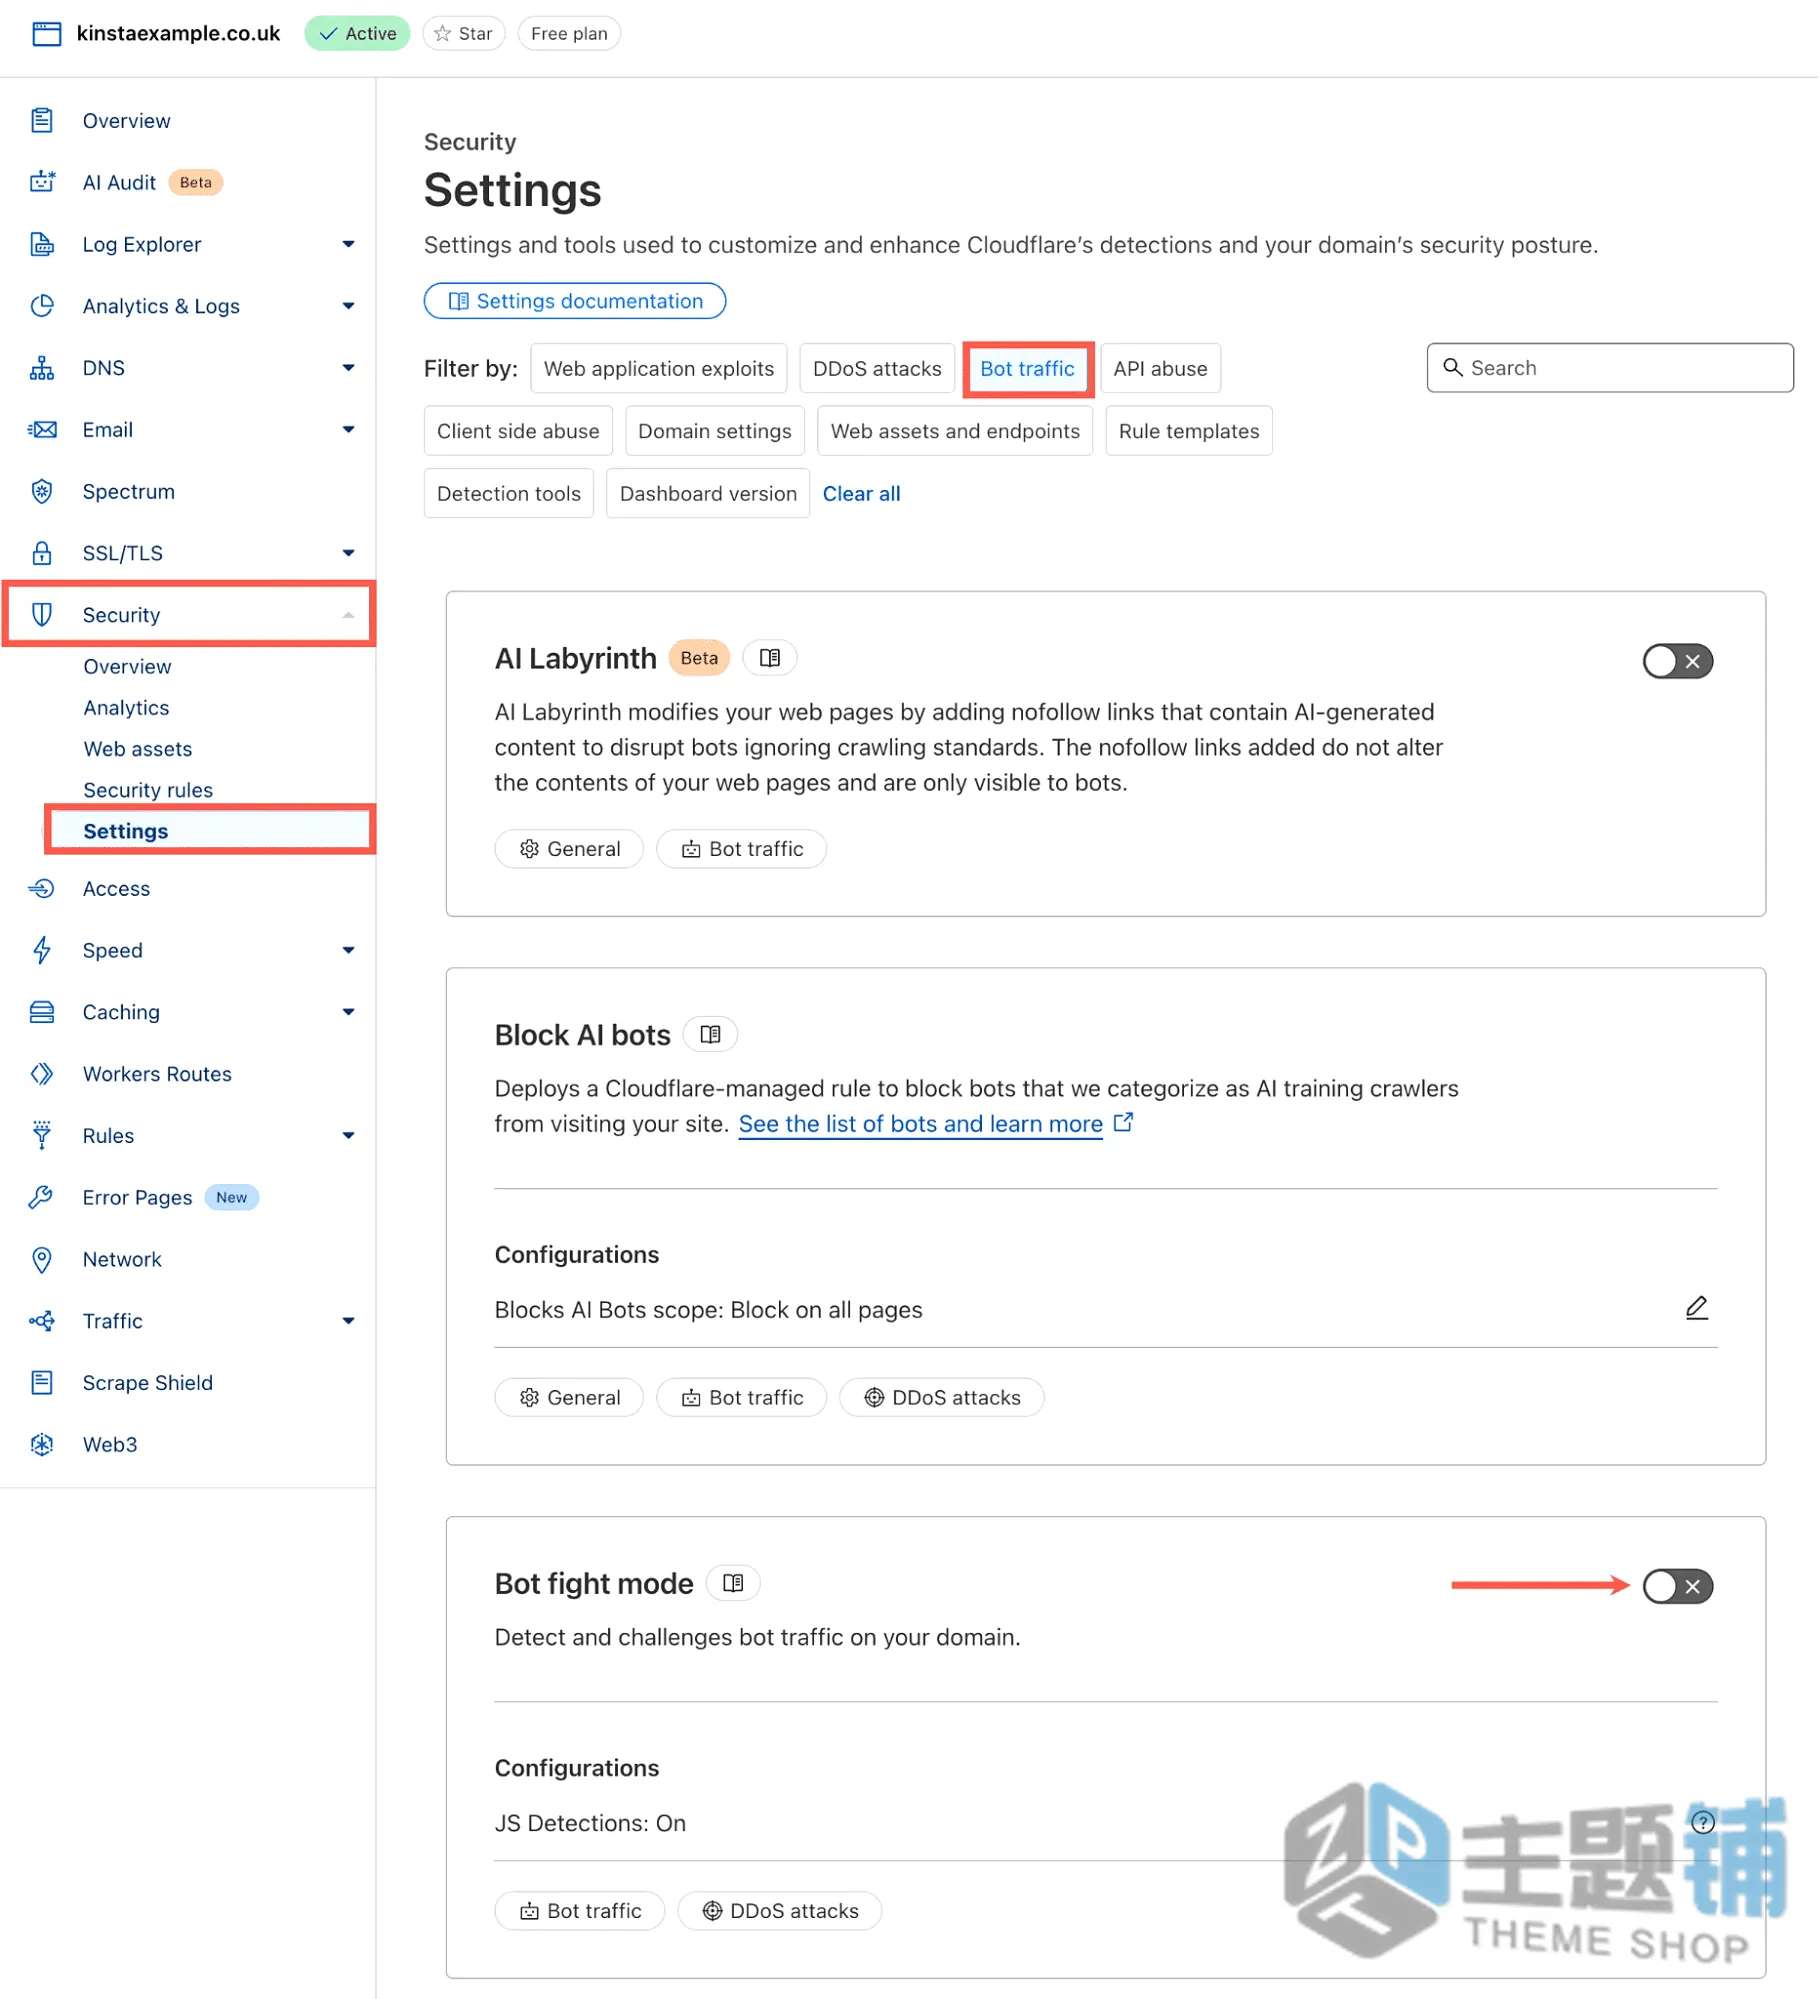Screen dimensions: 1820x1999
Task: Filter by Detection tools
Action: [509, 494]
